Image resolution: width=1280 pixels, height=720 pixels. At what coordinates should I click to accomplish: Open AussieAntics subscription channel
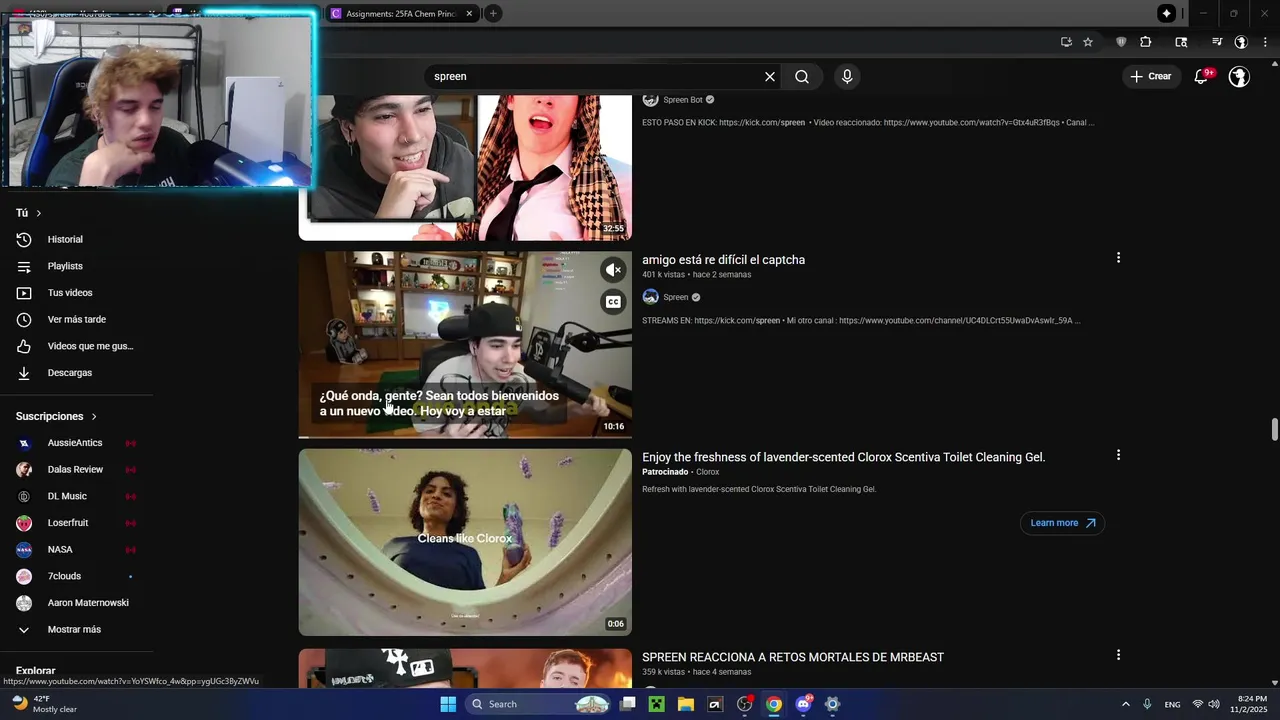coord(76,443)
